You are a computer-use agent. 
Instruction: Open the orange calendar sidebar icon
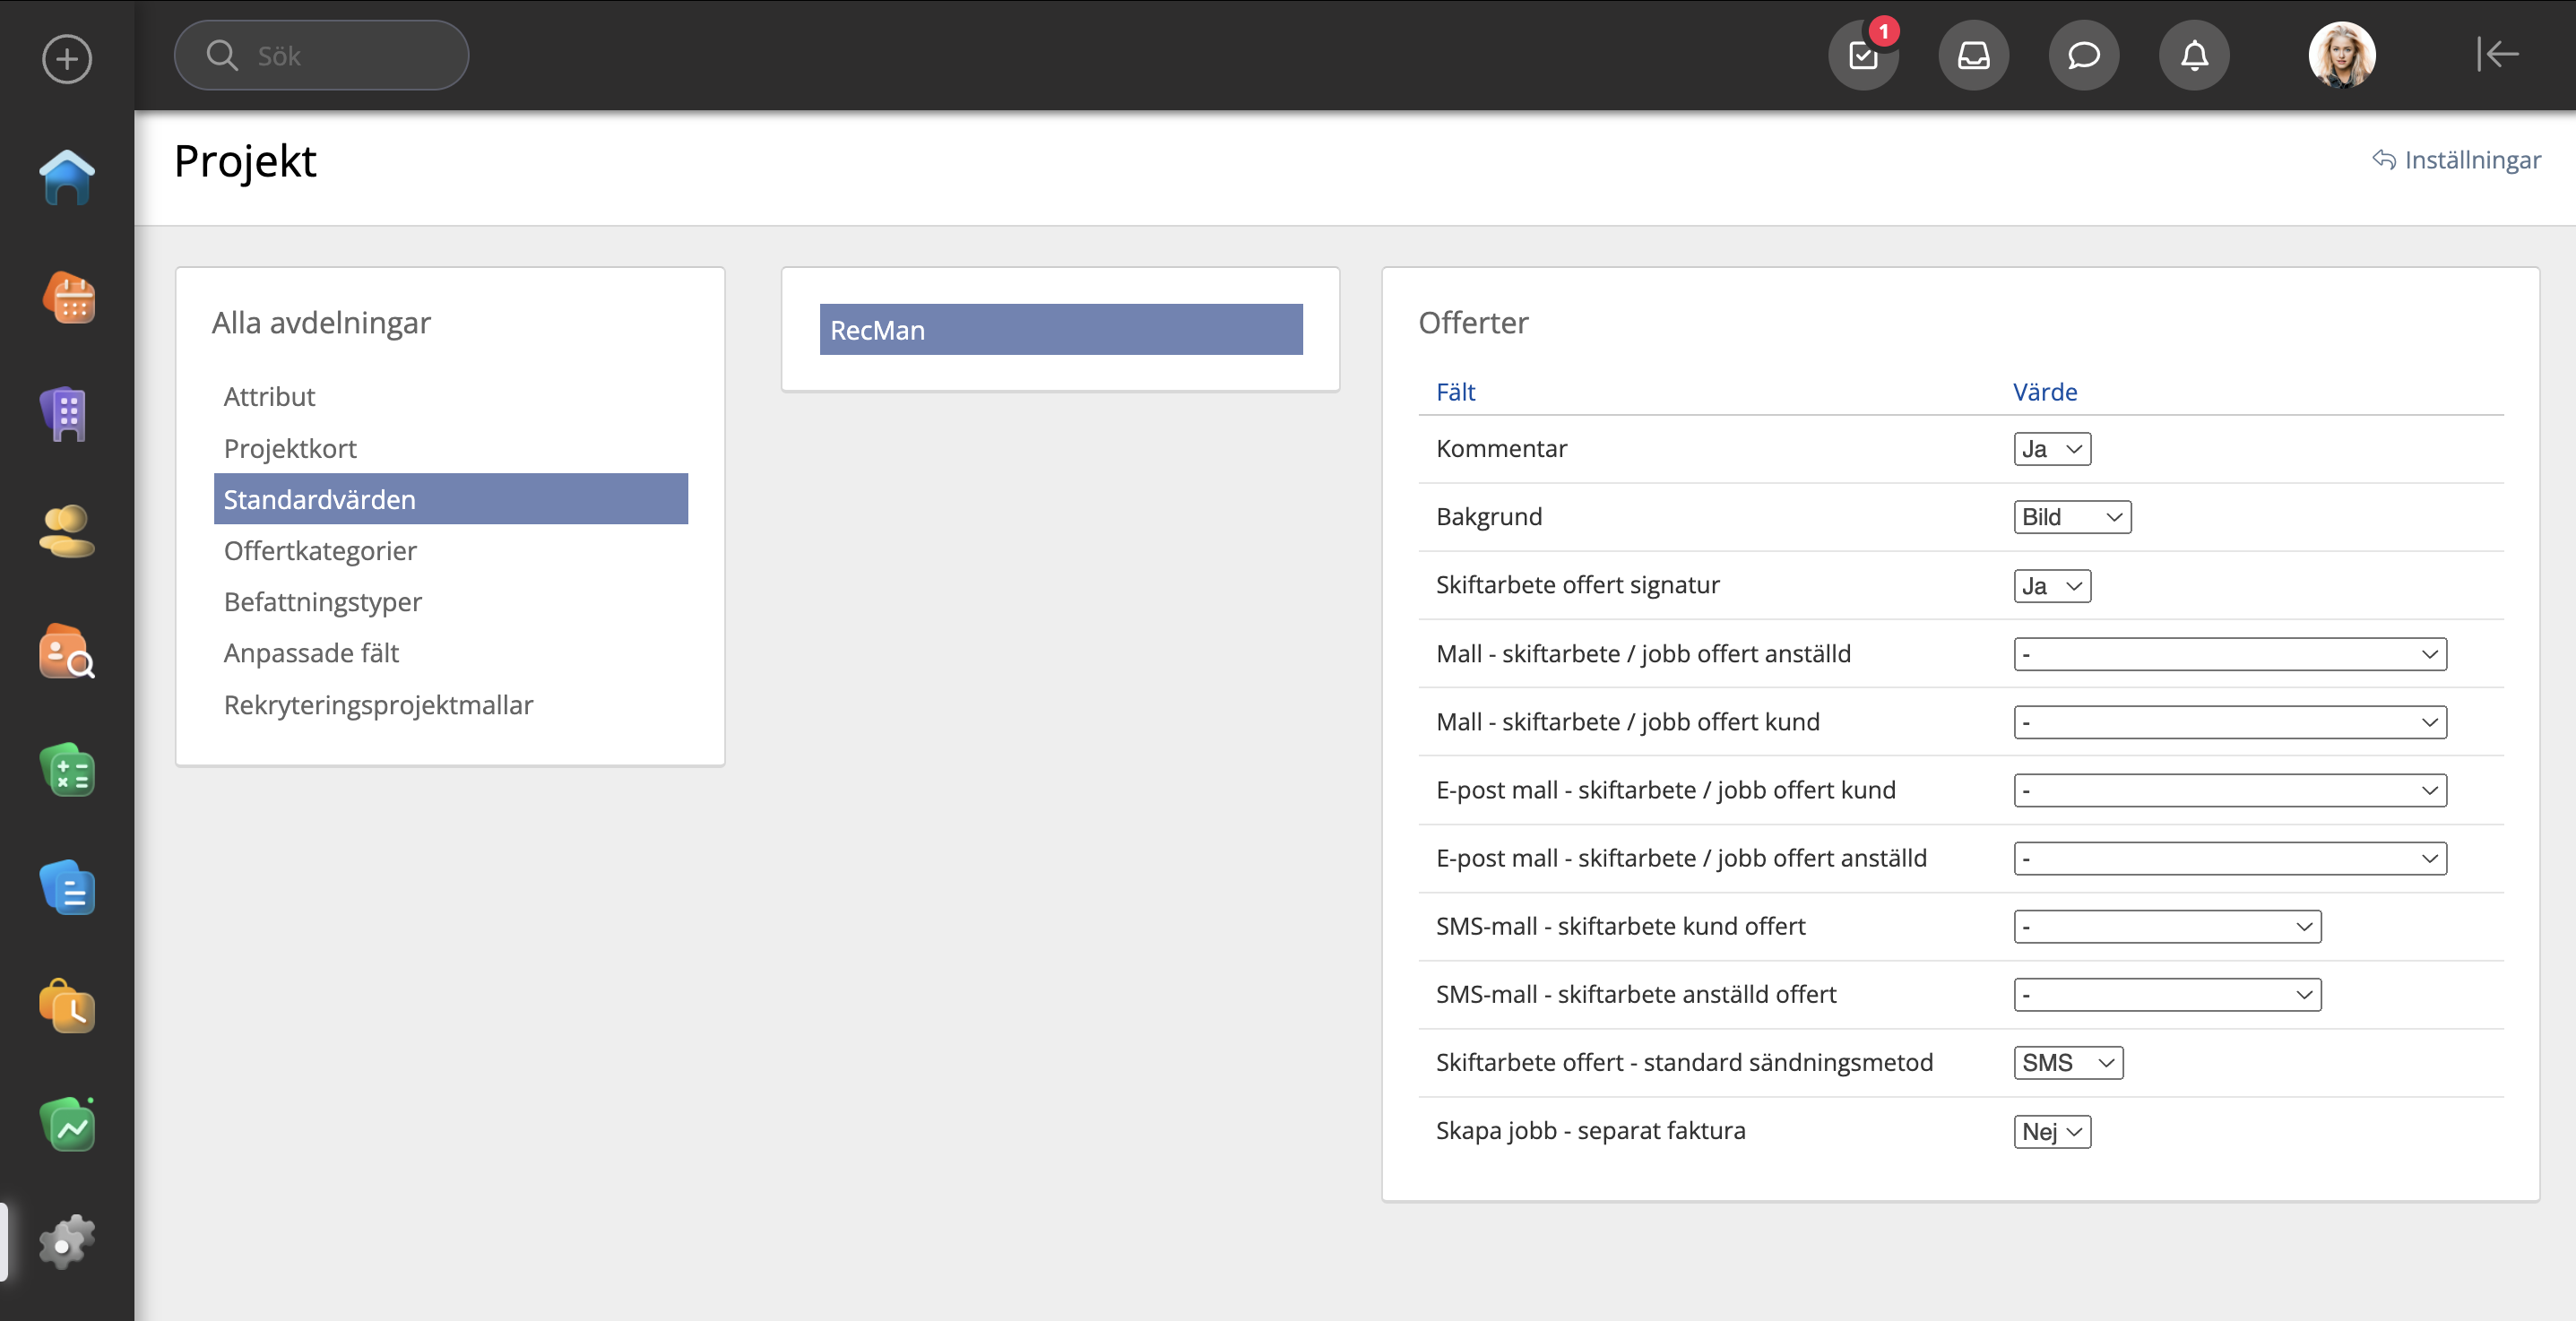point(67,298)
